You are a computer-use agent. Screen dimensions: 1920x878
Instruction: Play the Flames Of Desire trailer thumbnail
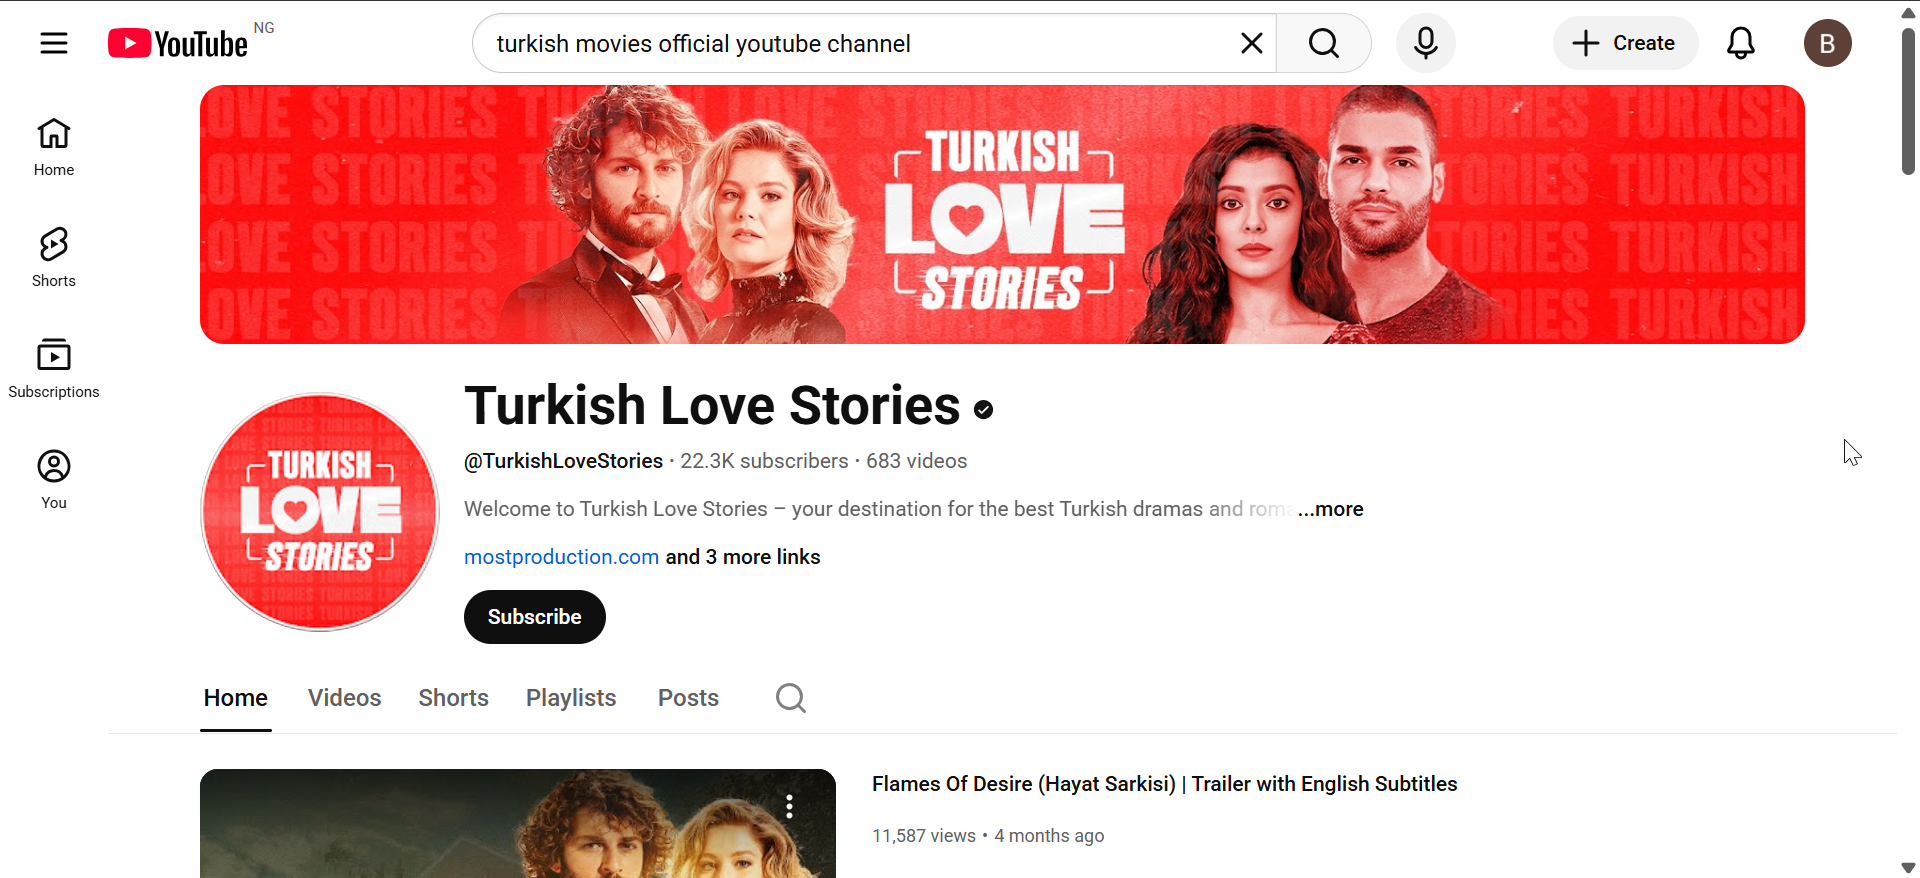[x=518, y=824]
